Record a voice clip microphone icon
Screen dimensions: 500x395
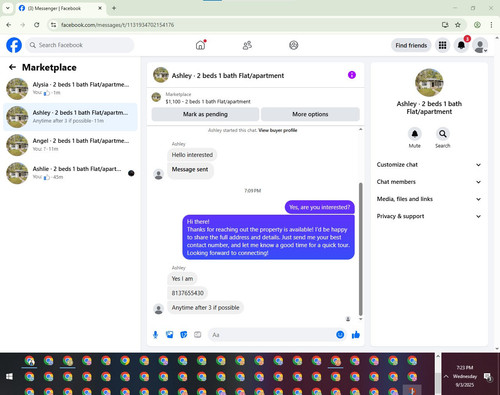(x=155, y=335)
